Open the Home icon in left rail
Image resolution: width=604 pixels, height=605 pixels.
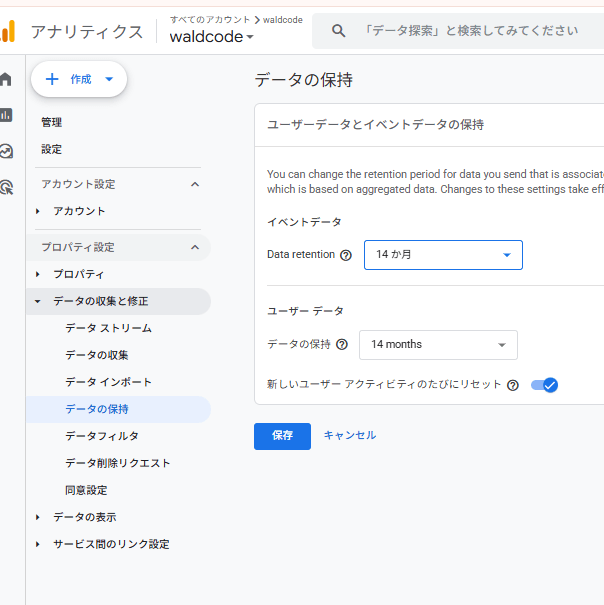click(x=5, y=79)
